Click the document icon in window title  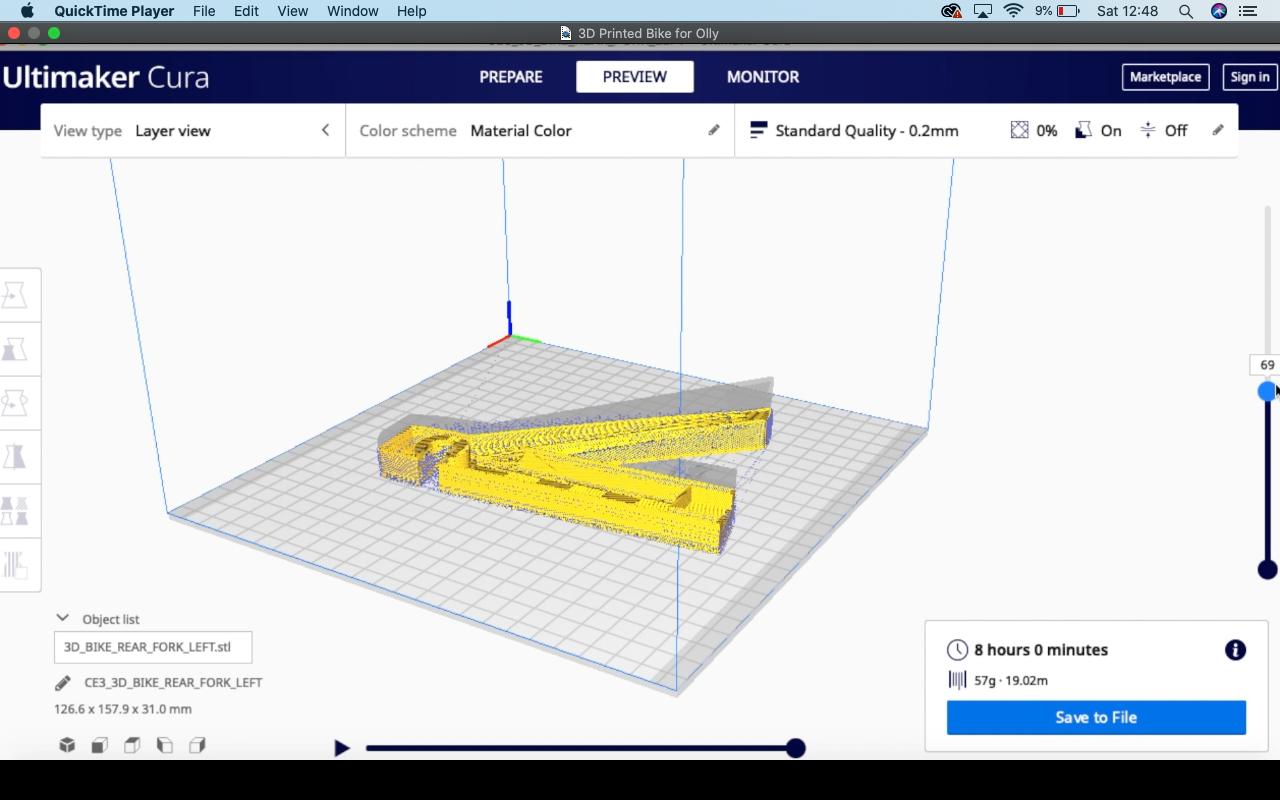pos(566,33)
